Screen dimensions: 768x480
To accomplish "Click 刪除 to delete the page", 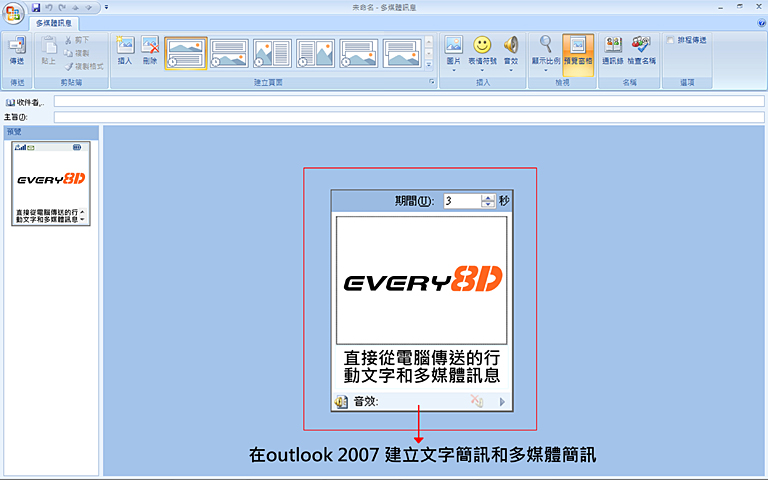I will click(150, 51).
